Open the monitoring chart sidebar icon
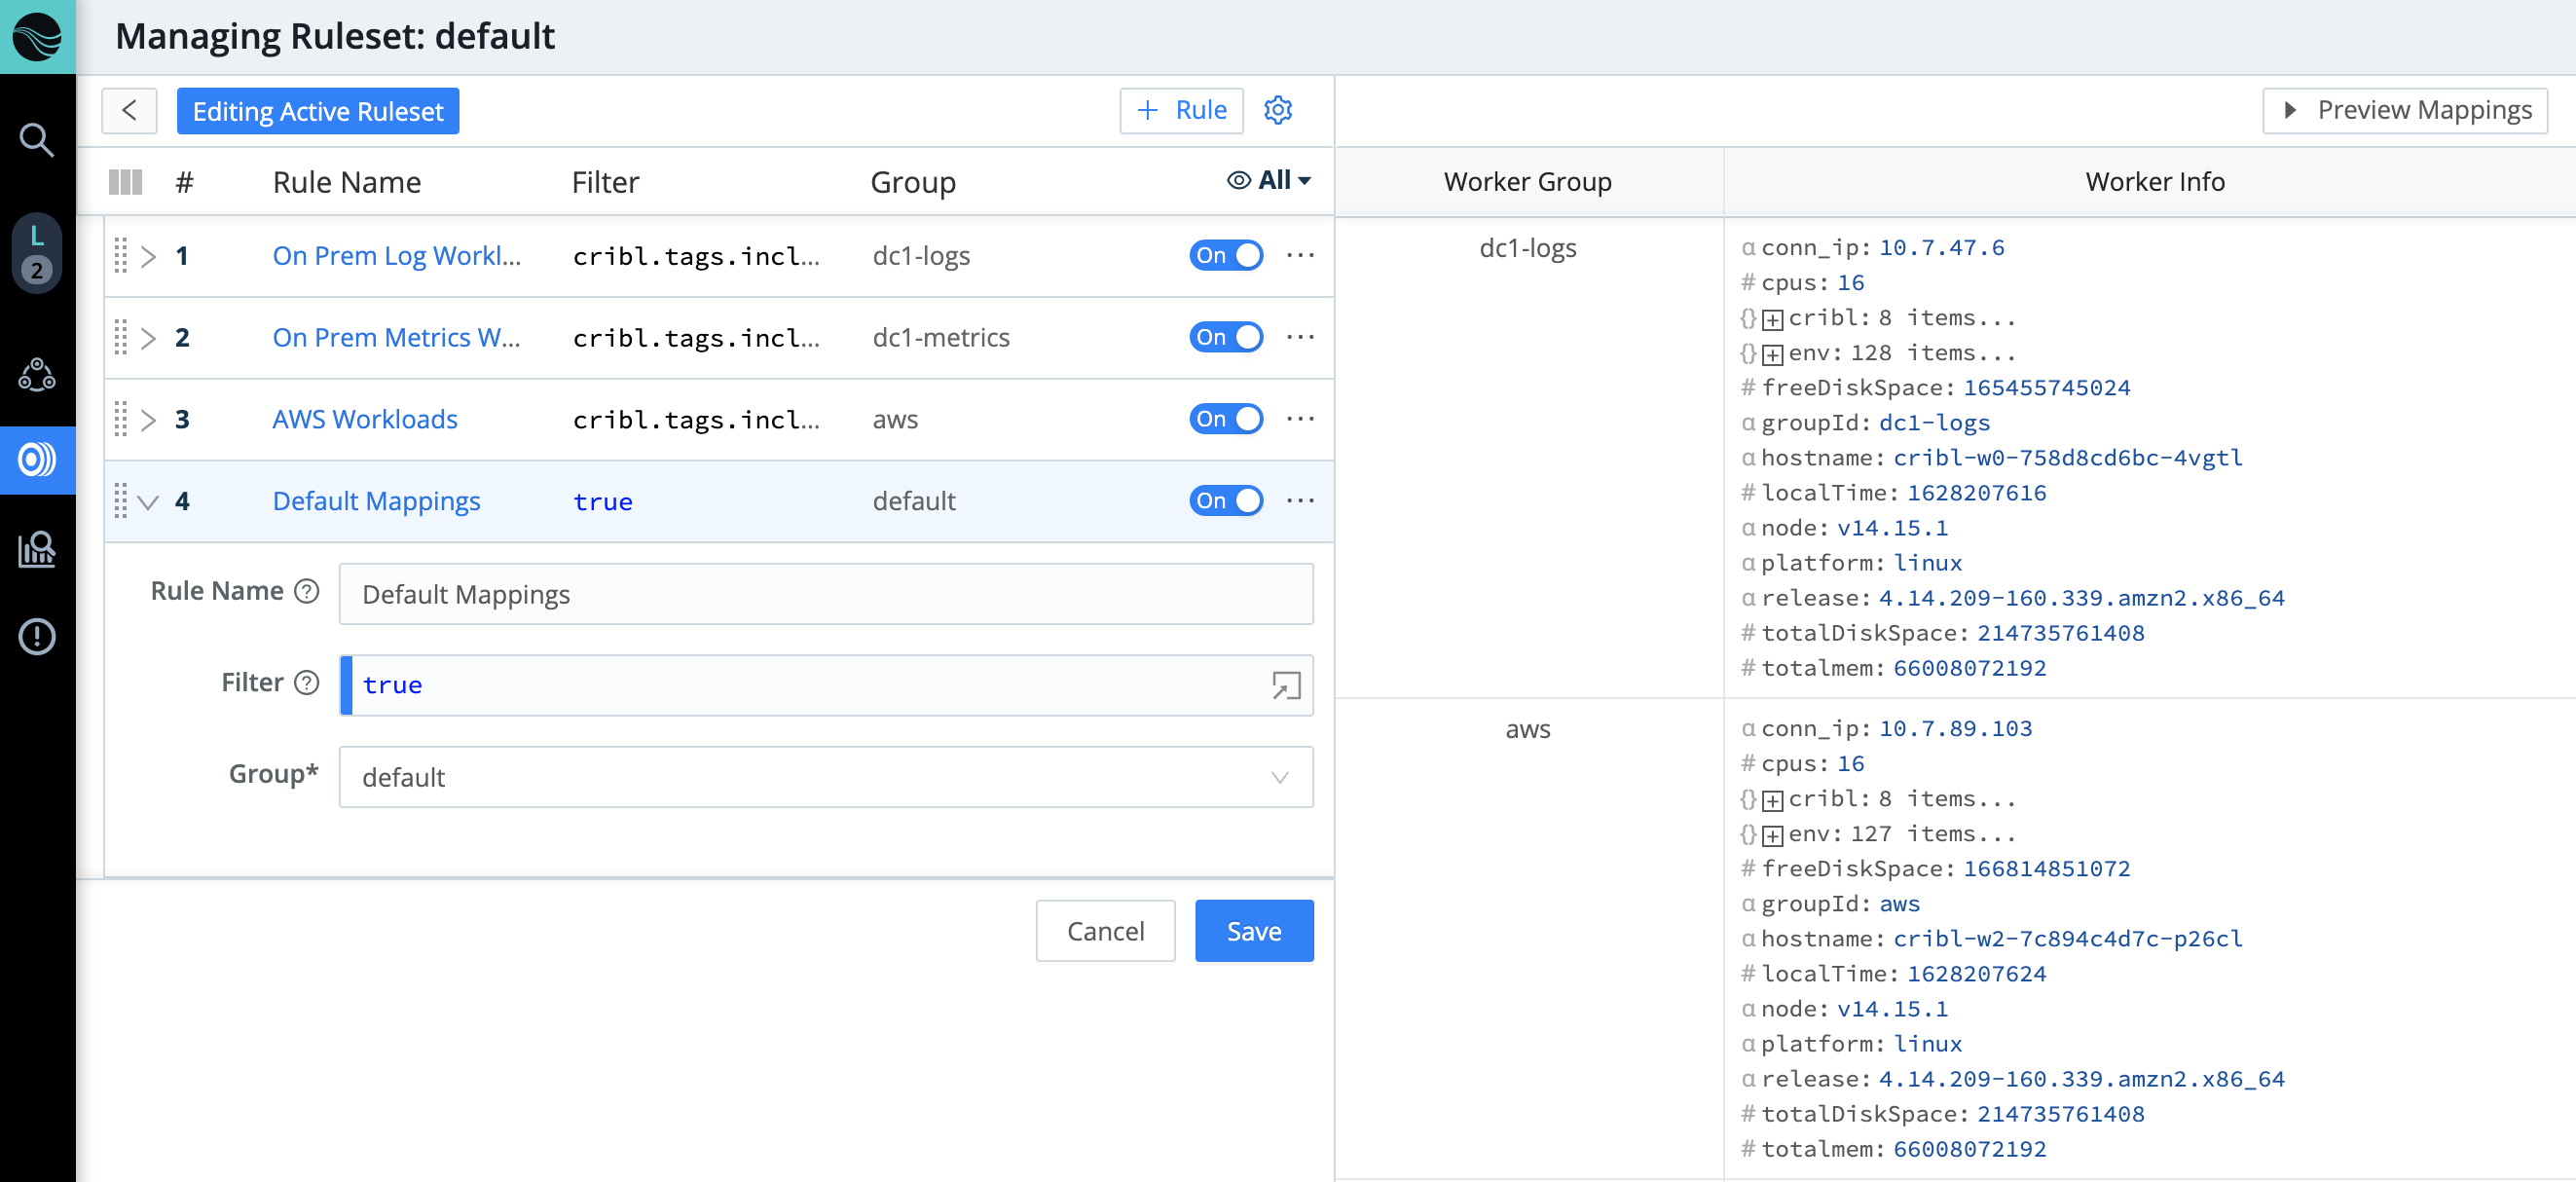 tap(37, 549)
